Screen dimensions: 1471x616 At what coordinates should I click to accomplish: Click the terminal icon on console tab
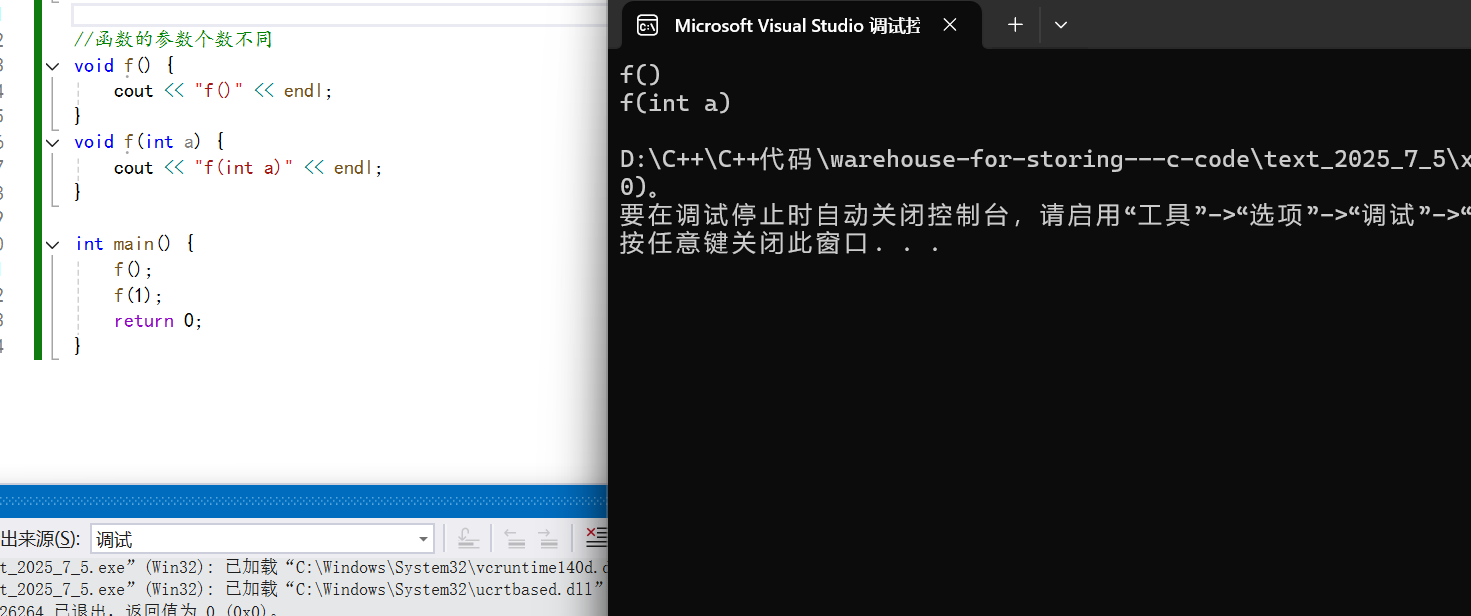[648, 25]
